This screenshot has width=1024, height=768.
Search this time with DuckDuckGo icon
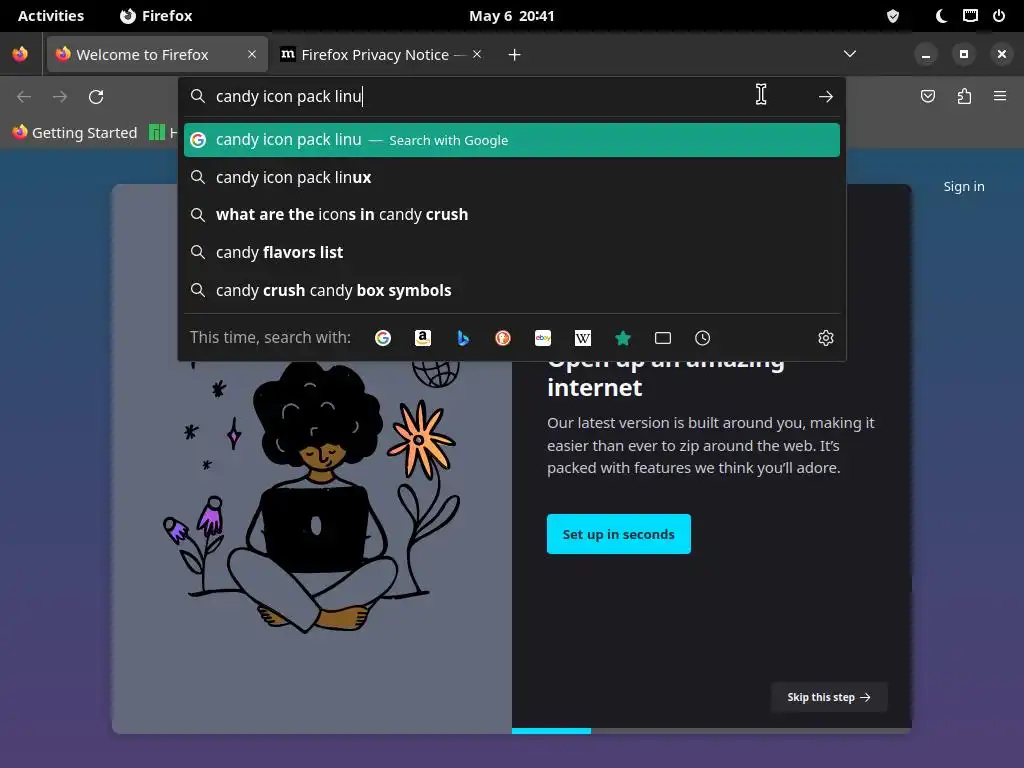pos(503,338)
